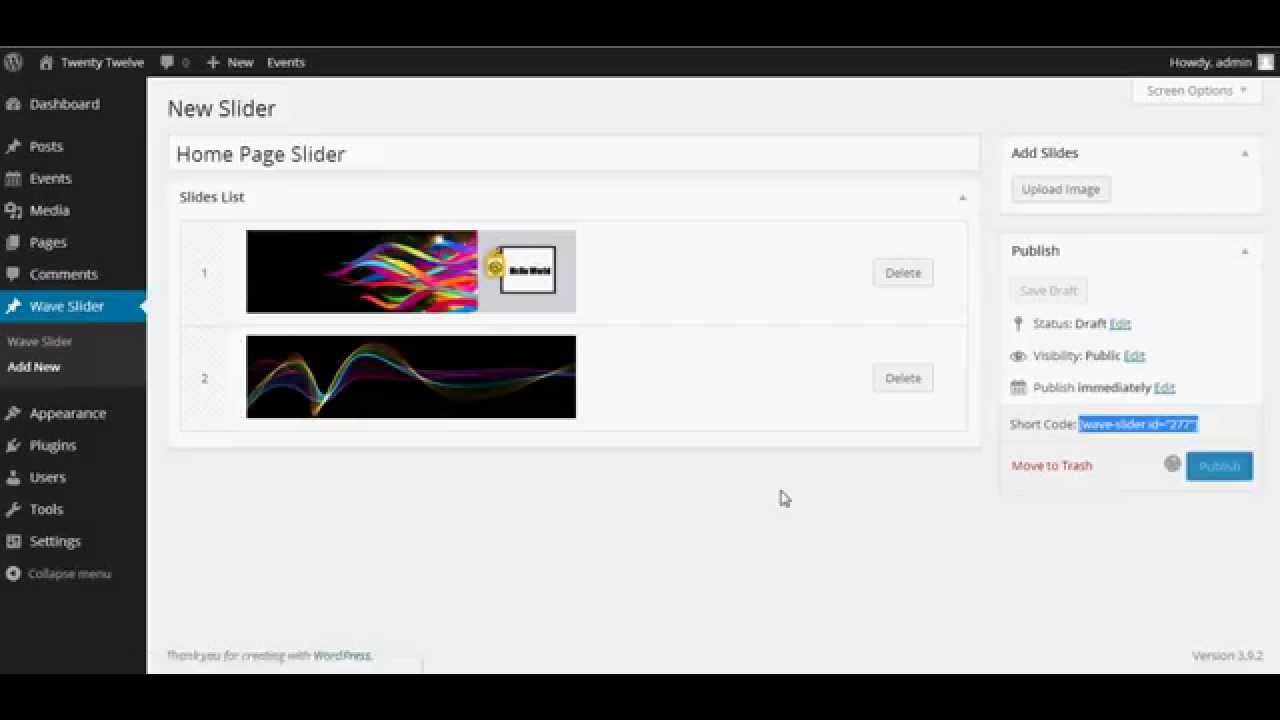
Task: Select the neon wave lines slide thumbnail
Action: [411, 377]
